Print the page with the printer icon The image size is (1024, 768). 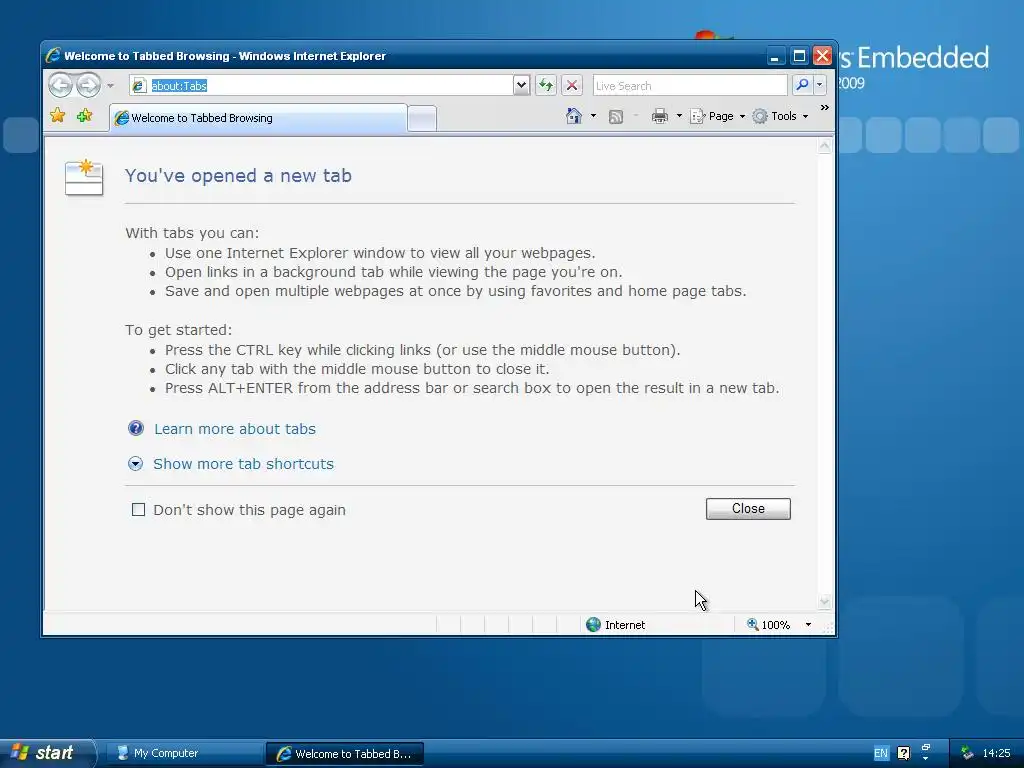coord(660,116)
